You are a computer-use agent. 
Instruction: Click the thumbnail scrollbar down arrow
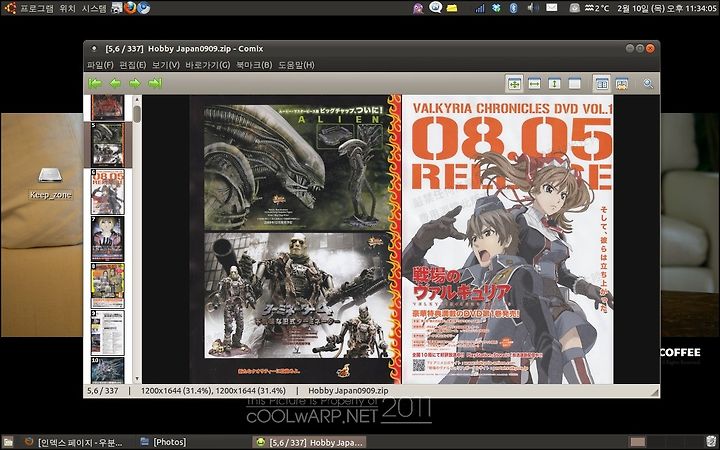pyautogui.click(x=137, y=379)
